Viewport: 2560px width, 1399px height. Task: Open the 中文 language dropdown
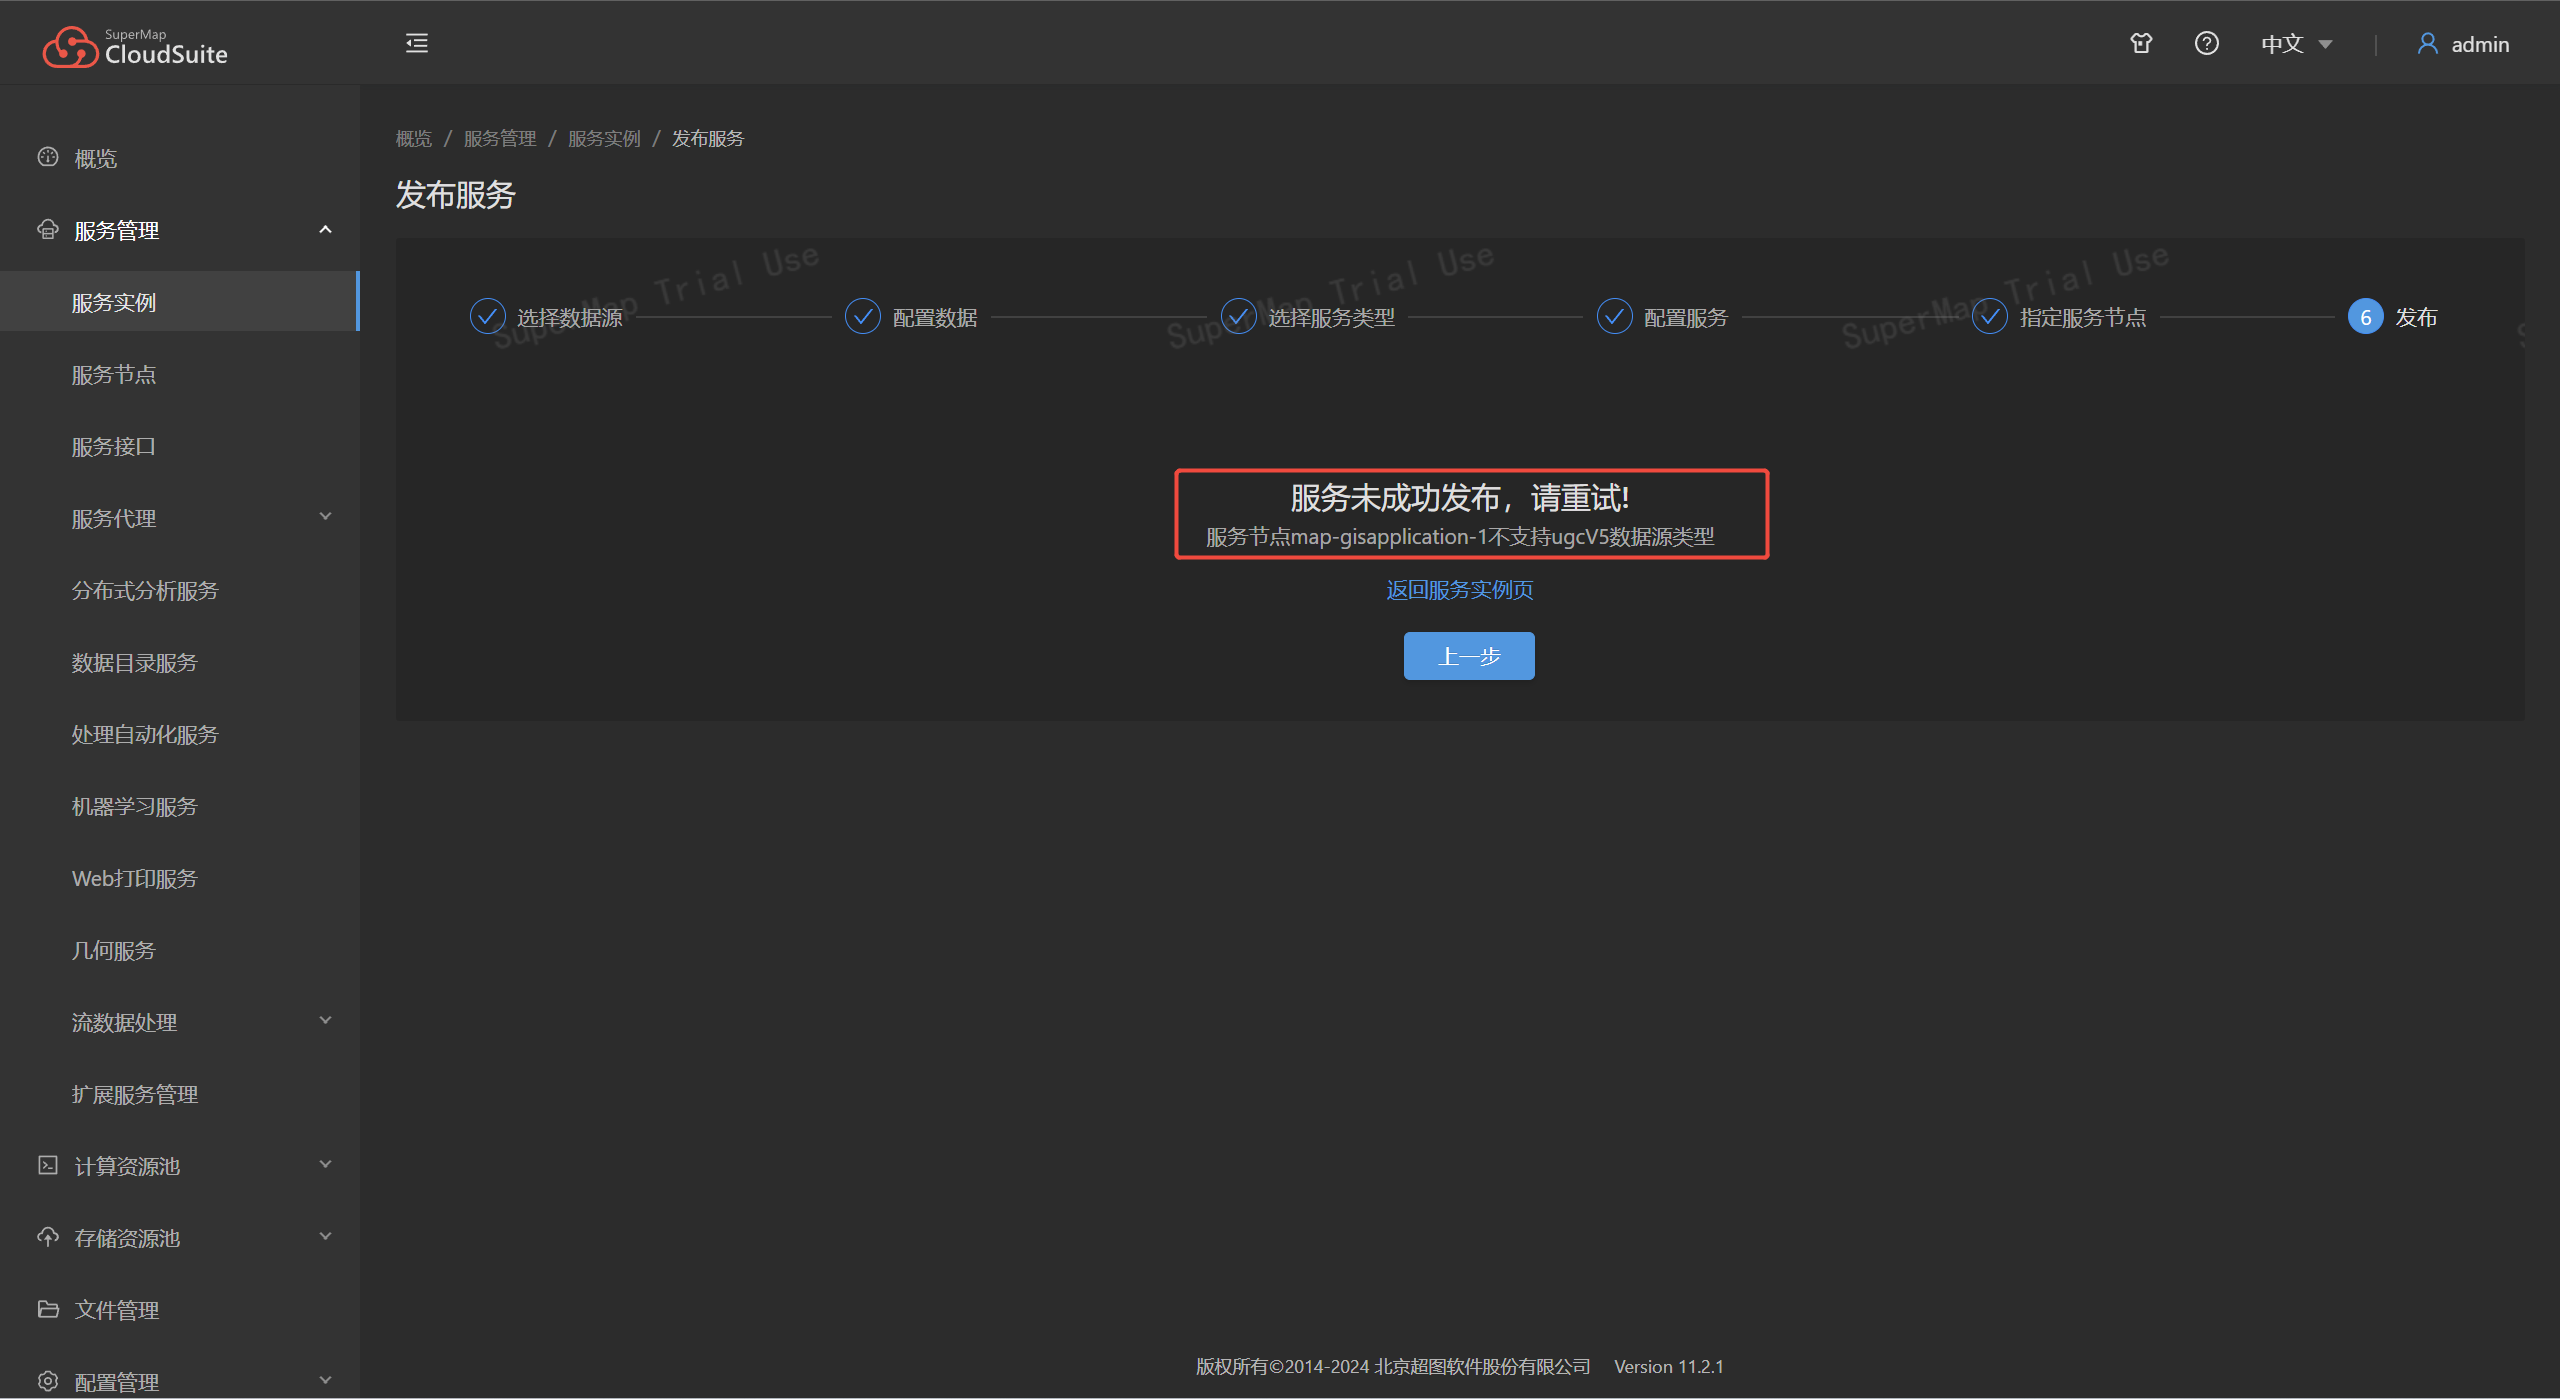[2296, 44]
